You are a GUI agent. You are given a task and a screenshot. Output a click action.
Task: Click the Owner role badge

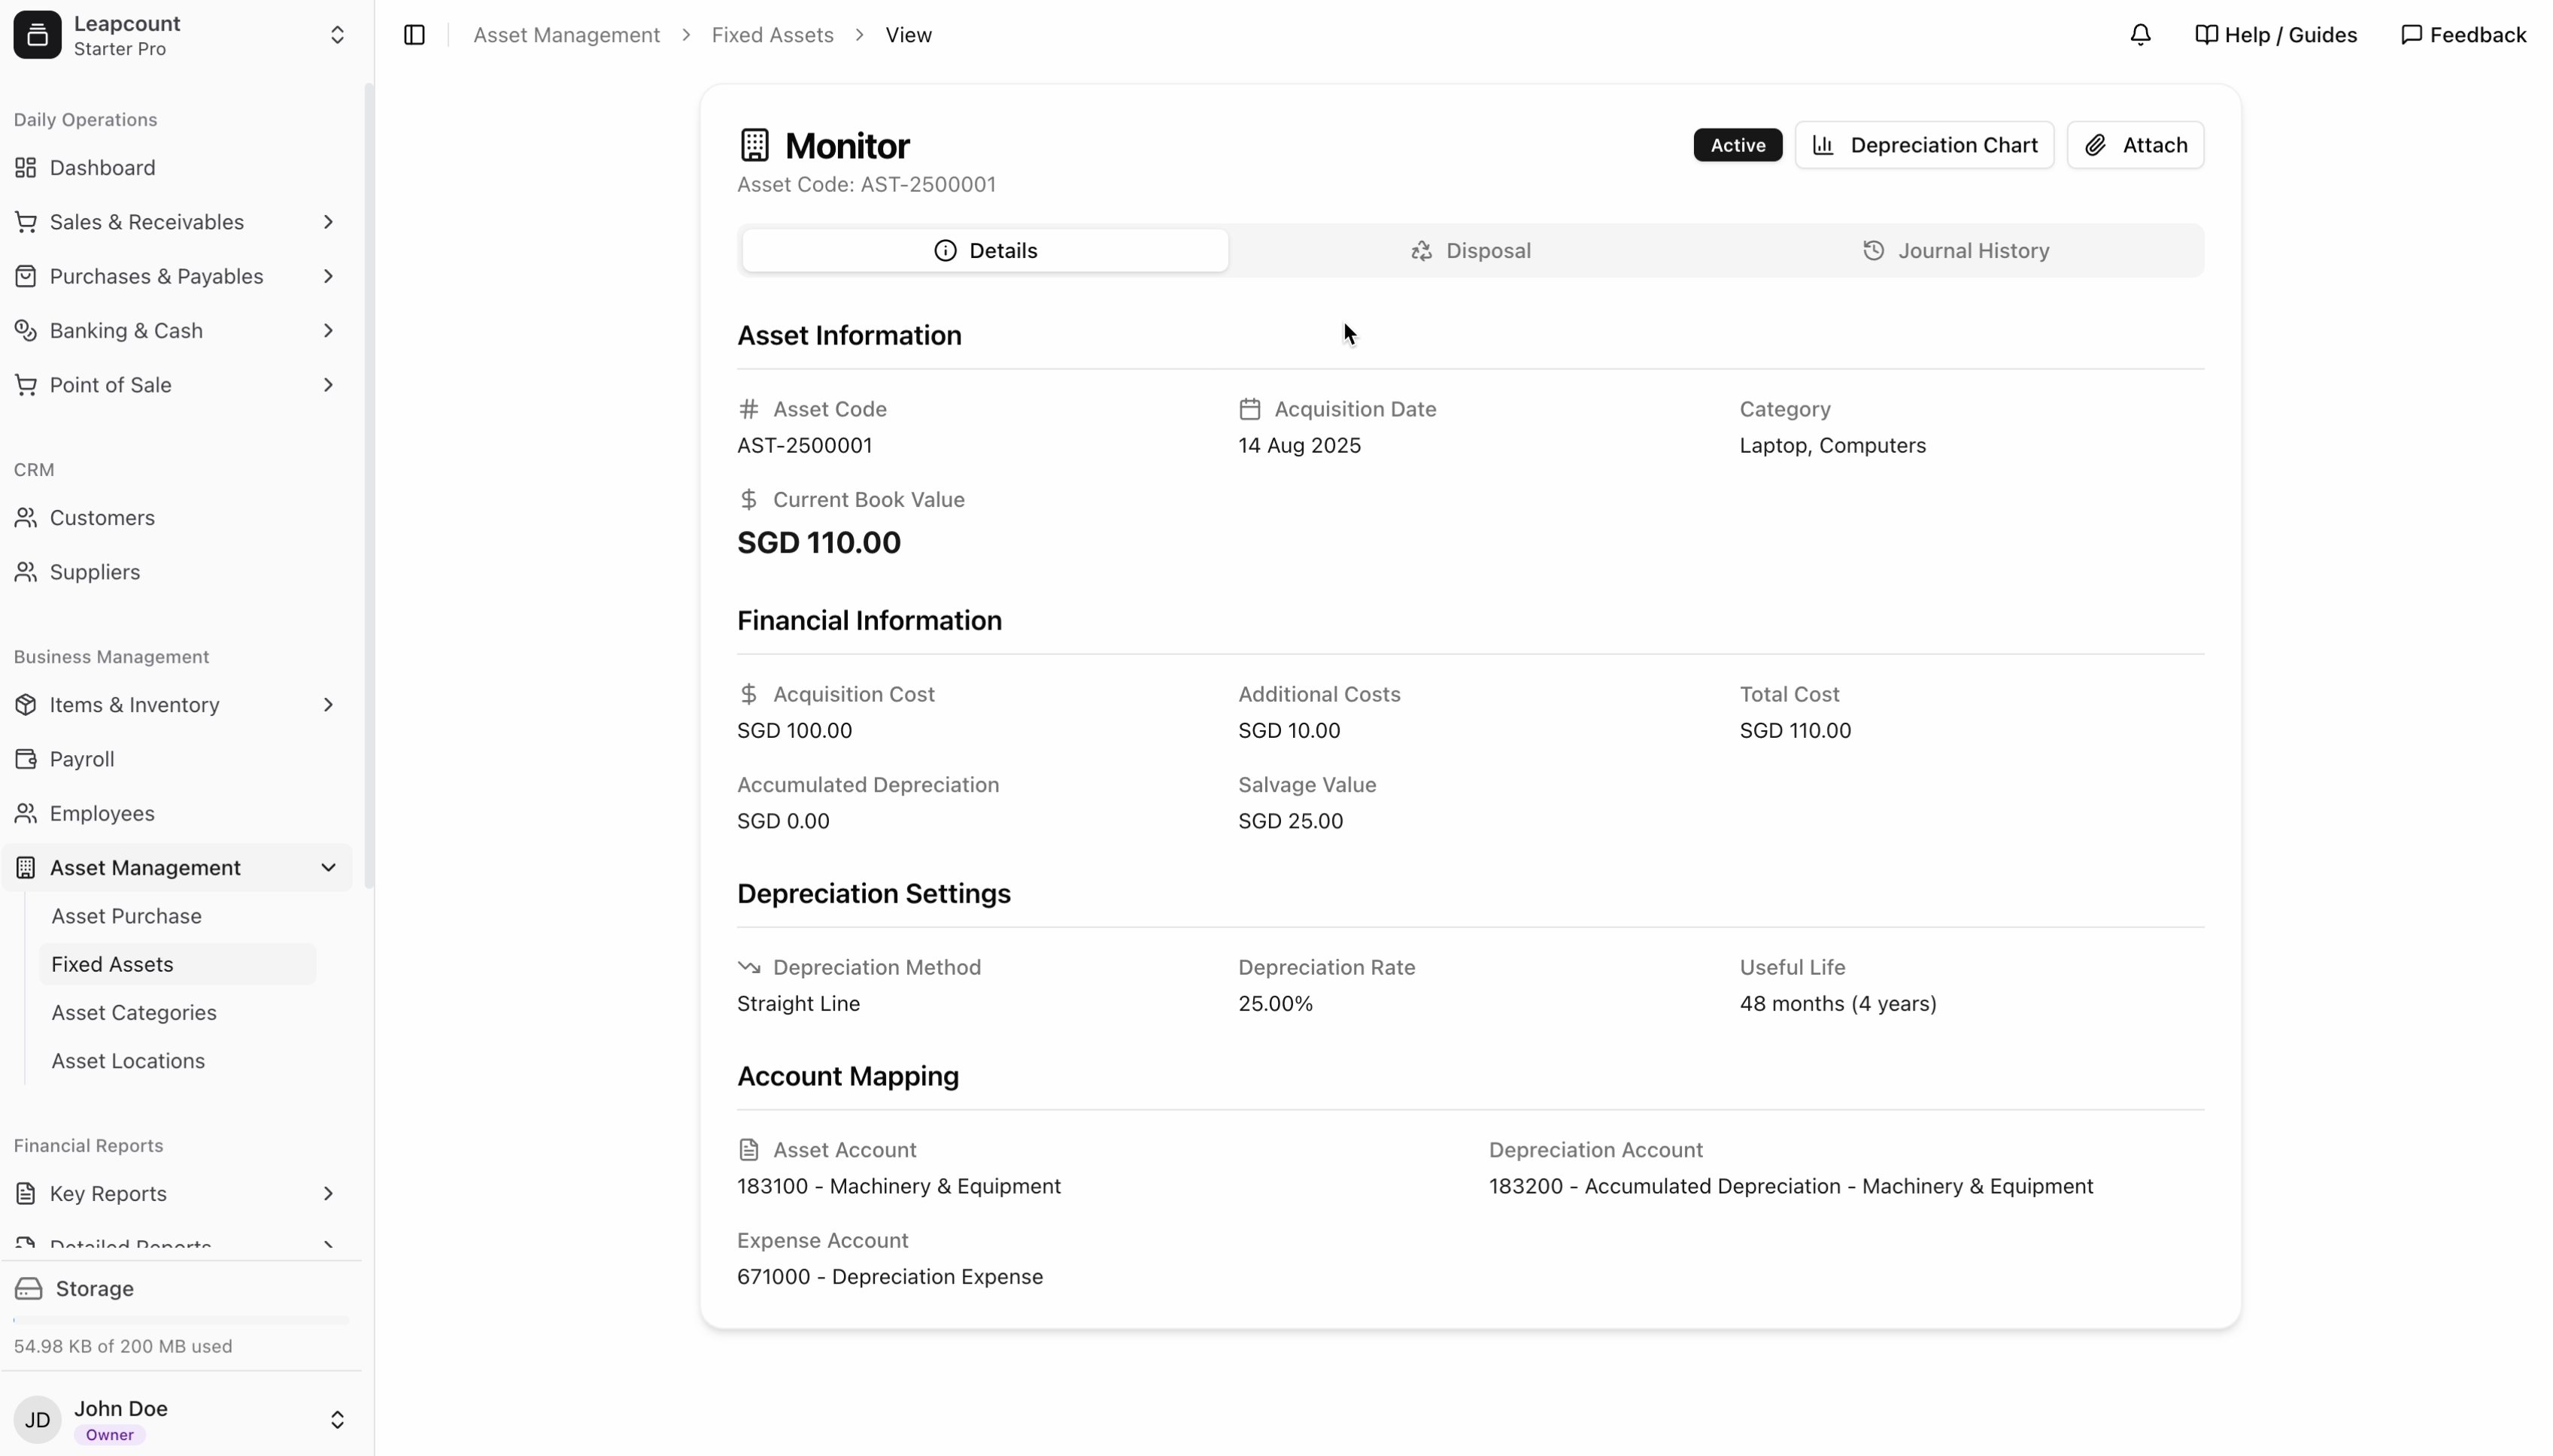(x=109, y=1435)
